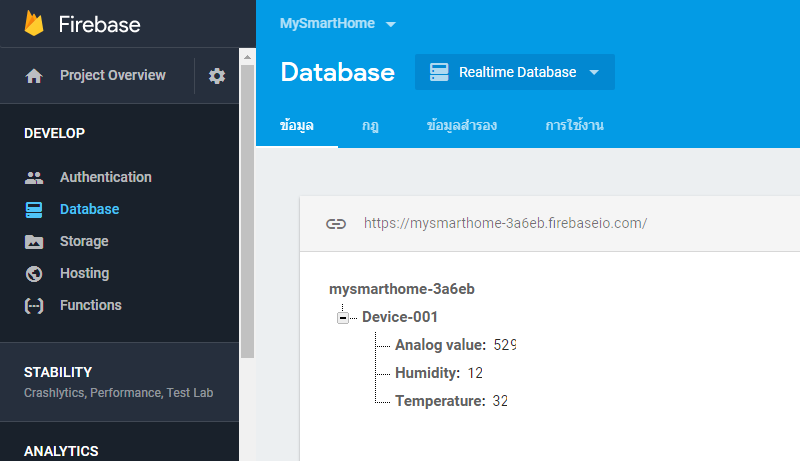Open Database section in sidebar

coord(89,209)
